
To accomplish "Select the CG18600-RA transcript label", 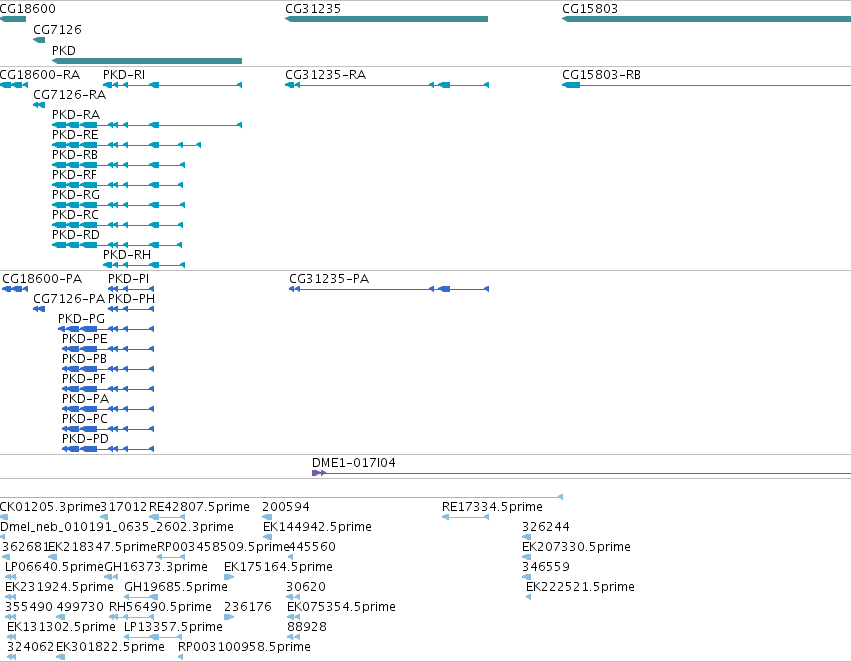I will (x=40, y=75).
